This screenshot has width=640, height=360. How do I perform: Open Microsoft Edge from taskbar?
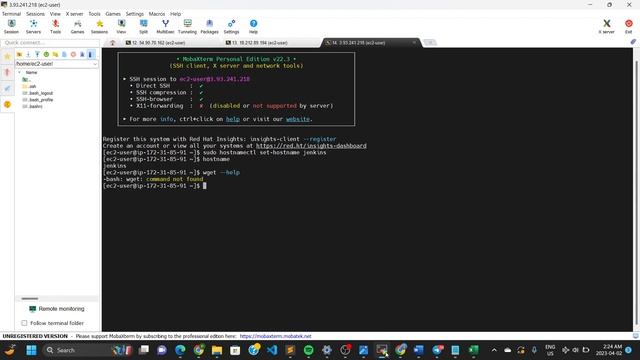(x=180, y=350)
